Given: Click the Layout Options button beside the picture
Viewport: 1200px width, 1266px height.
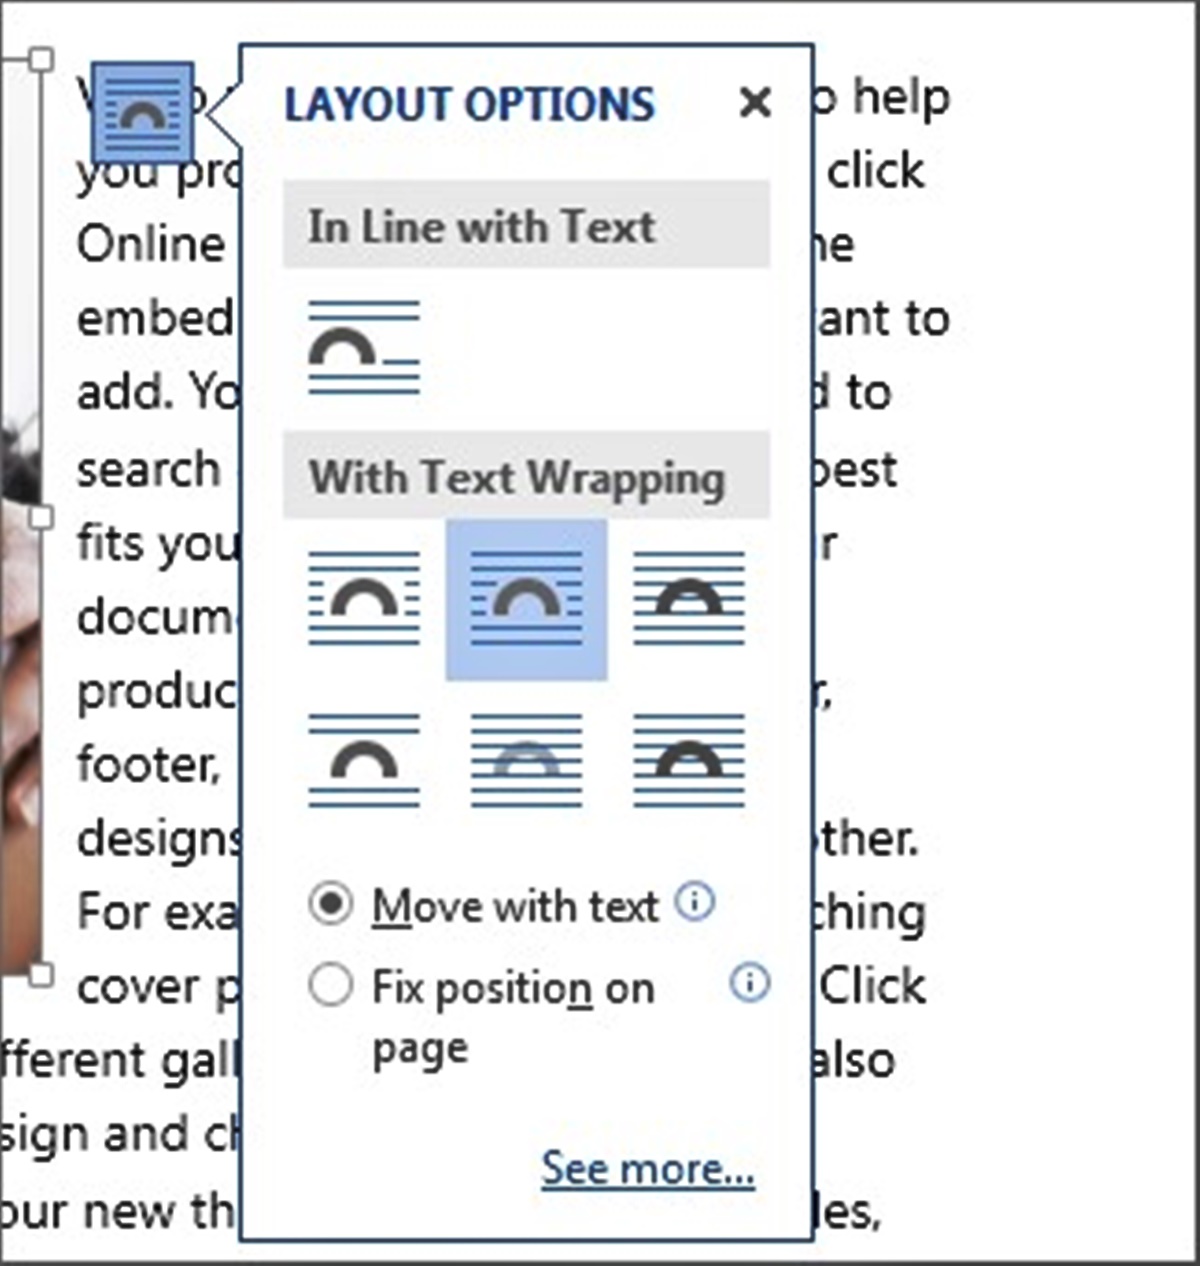Looking at the screenshot, I should [x=142, y=112].
